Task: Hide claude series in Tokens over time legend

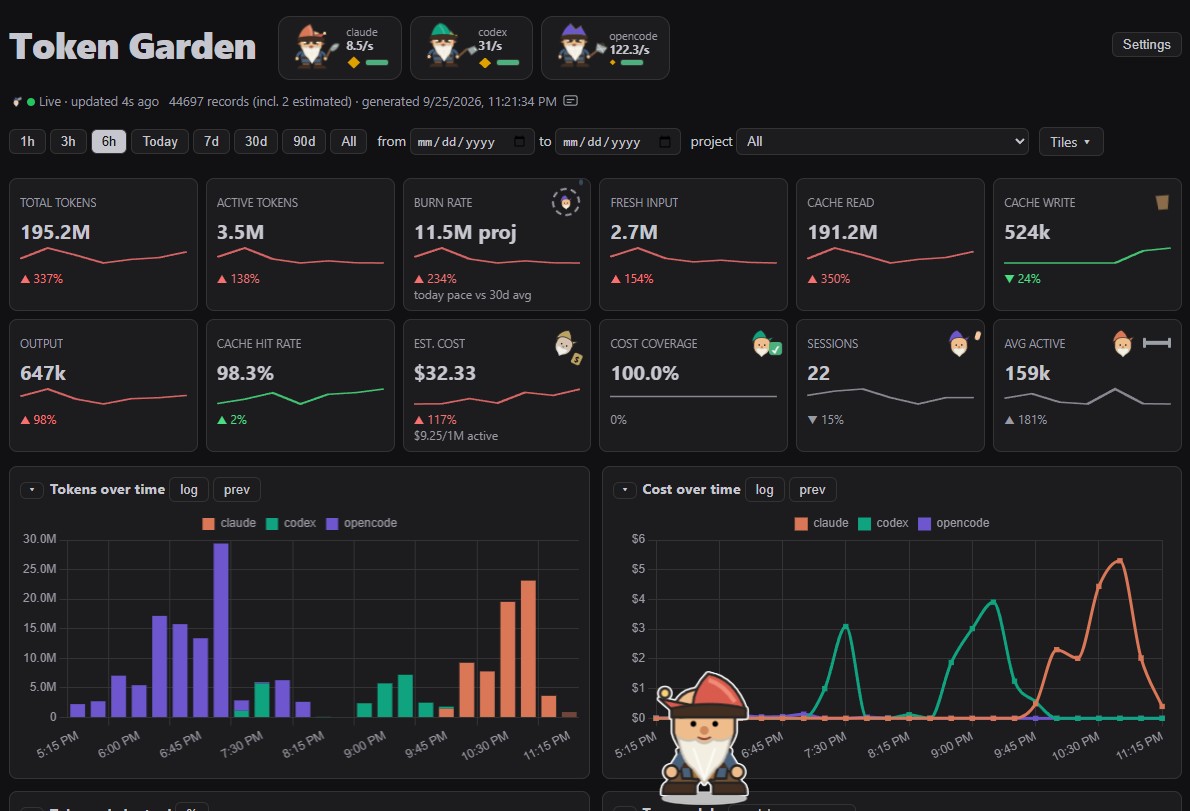Action: pyautogui.click(x=229, y=523)
